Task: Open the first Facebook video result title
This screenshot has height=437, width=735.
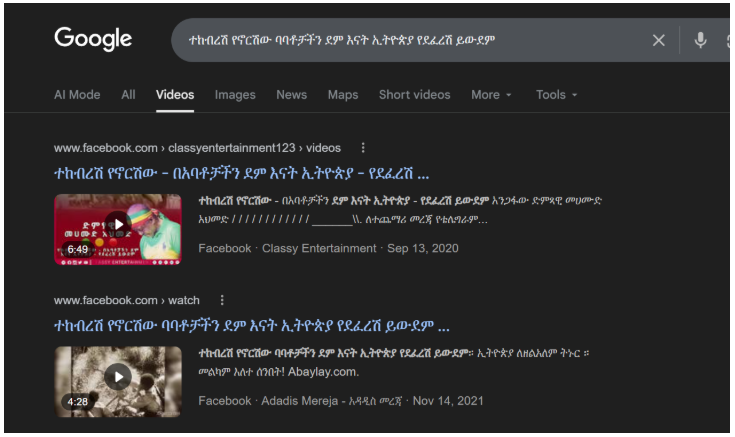Action: coord(242,173)
